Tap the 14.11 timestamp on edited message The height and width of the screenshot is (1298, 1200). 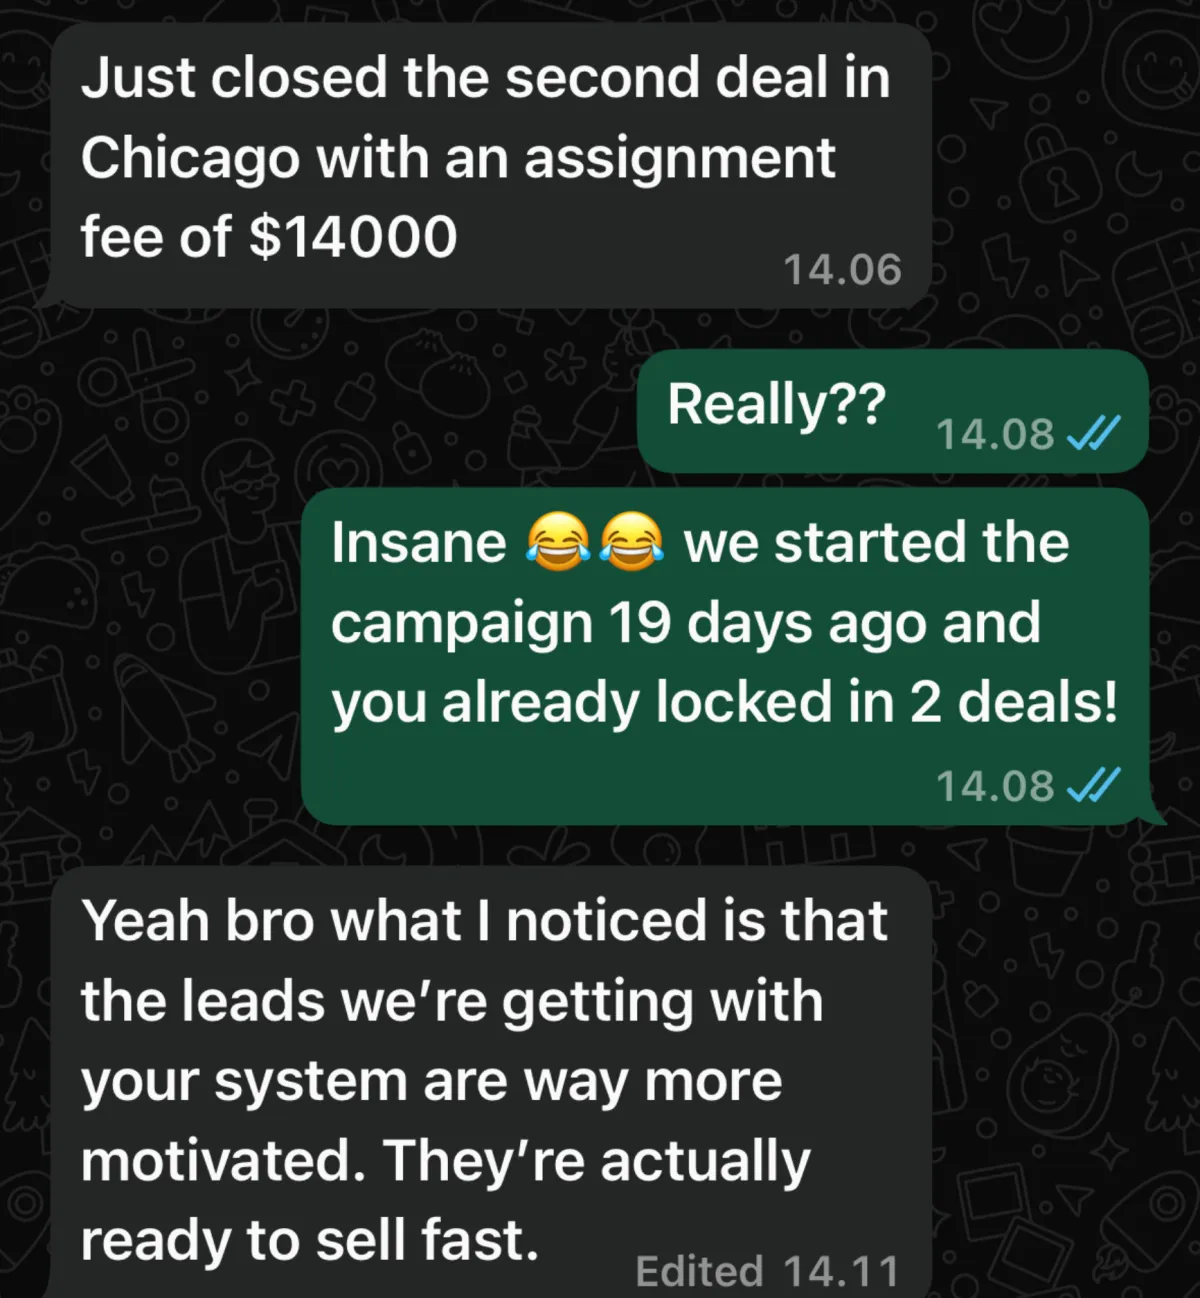point(841,1271)
